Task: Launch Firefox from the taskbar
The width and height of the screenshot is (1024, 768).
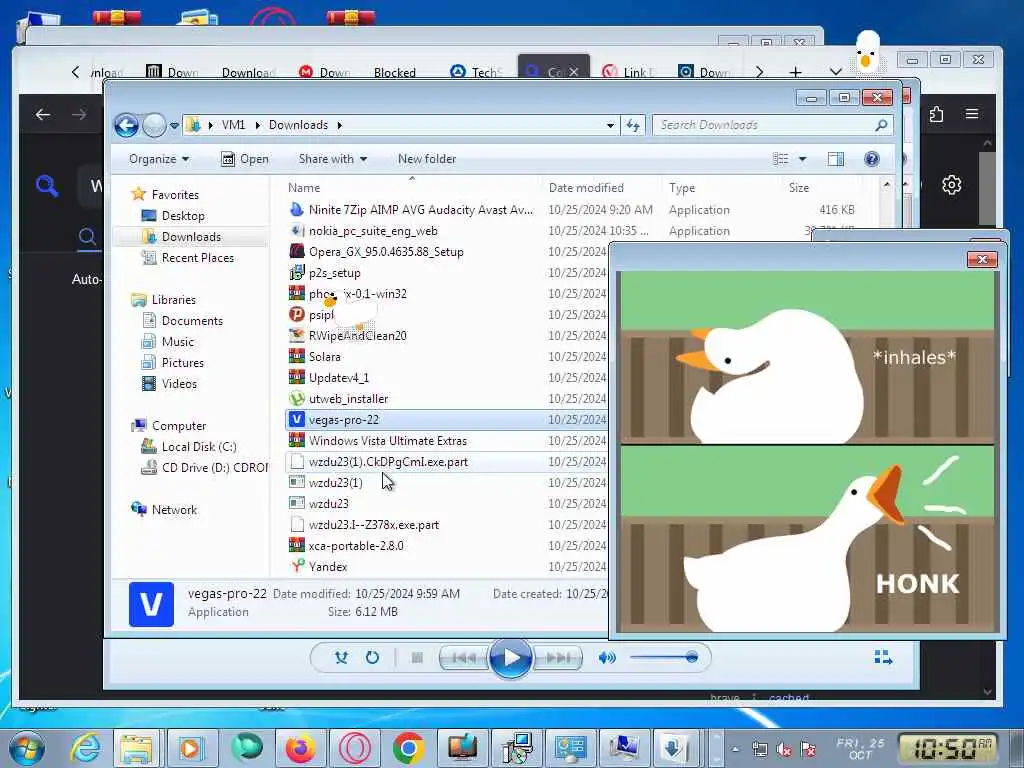Action: (x=300, y=748)
